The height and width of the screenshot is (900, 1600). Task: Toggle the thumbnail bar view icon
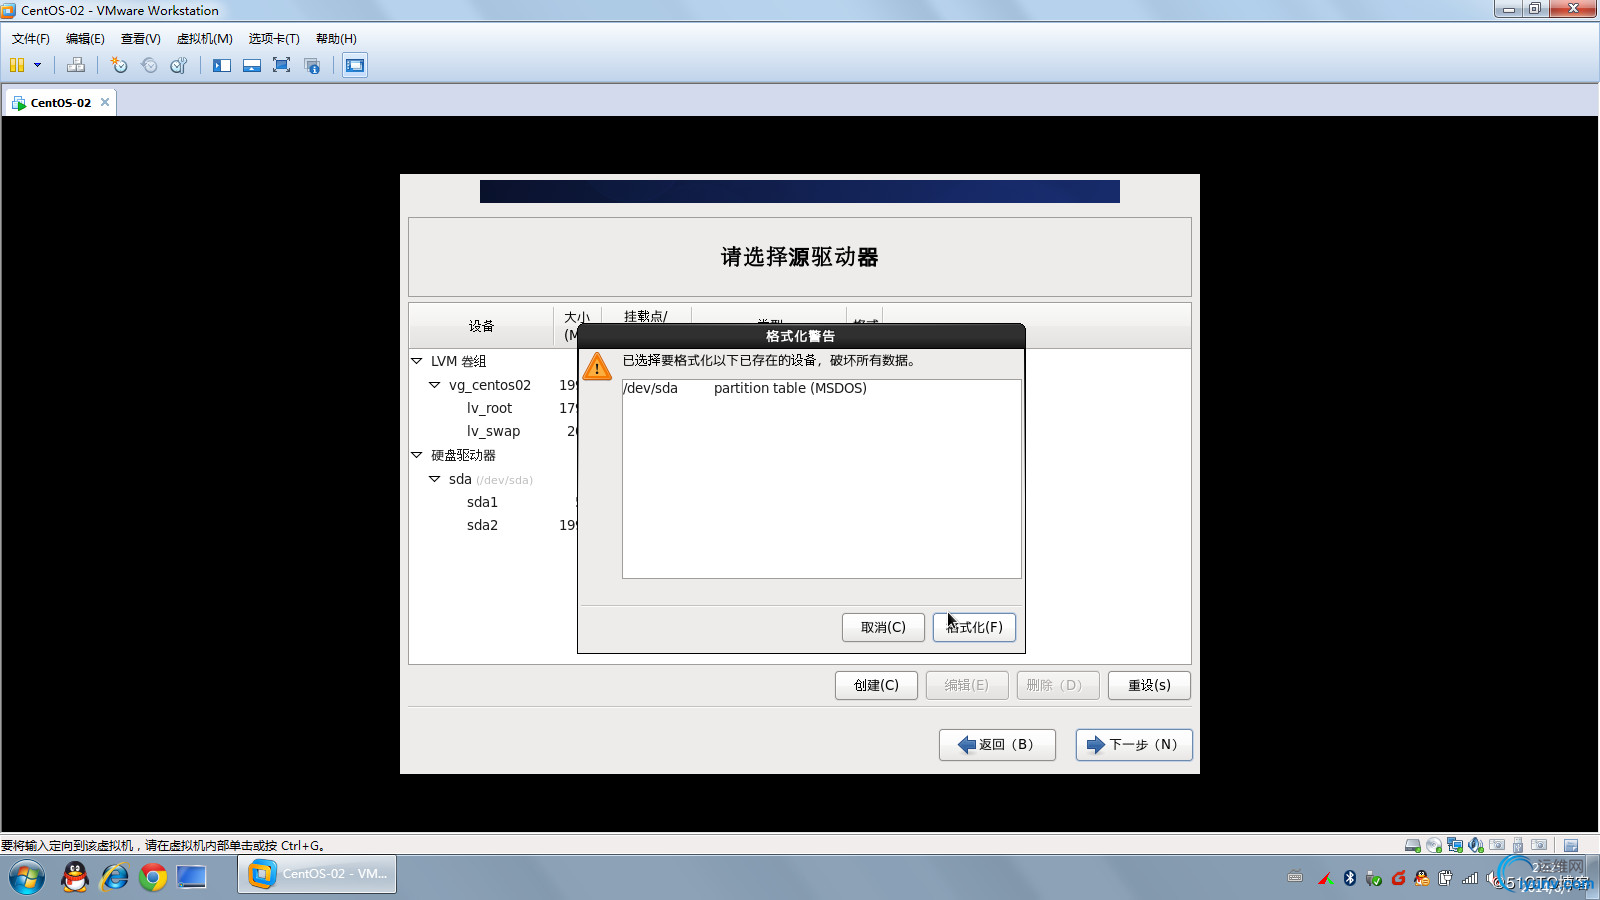252,65
